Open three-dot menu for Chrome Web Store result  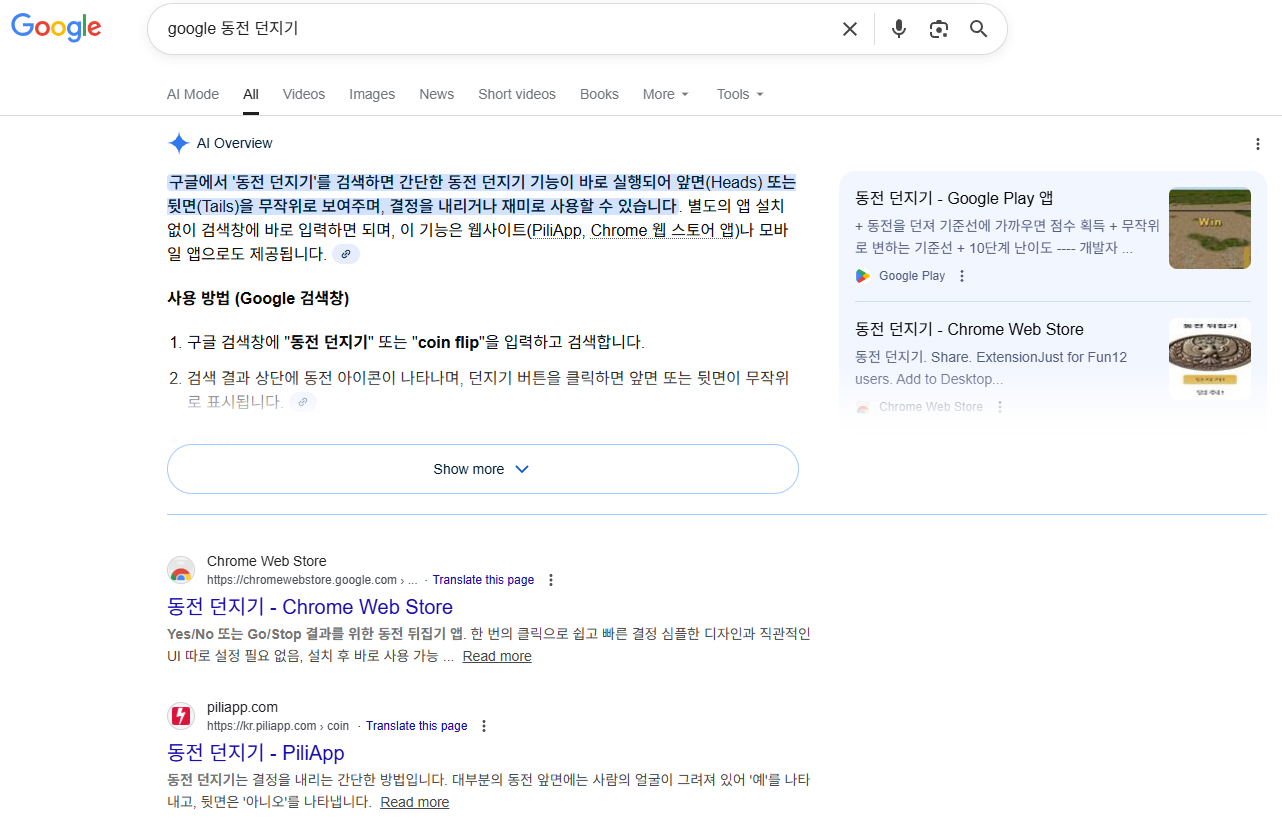click(x=550, y=580)
